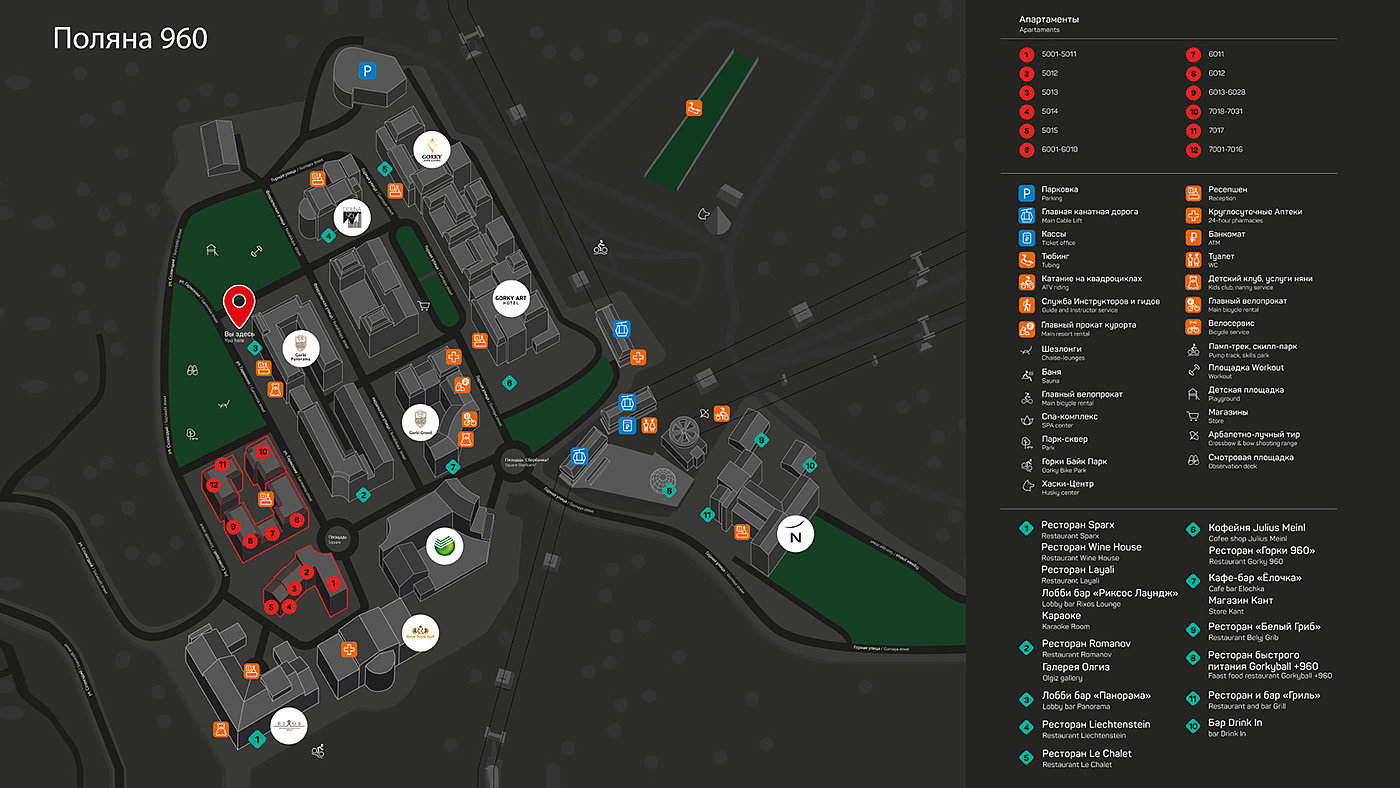Viewport: 1400px width, 788px height.
Task: Select the teal marker 9 on the map
Action: pyautogui.click(x=761, y=440)
